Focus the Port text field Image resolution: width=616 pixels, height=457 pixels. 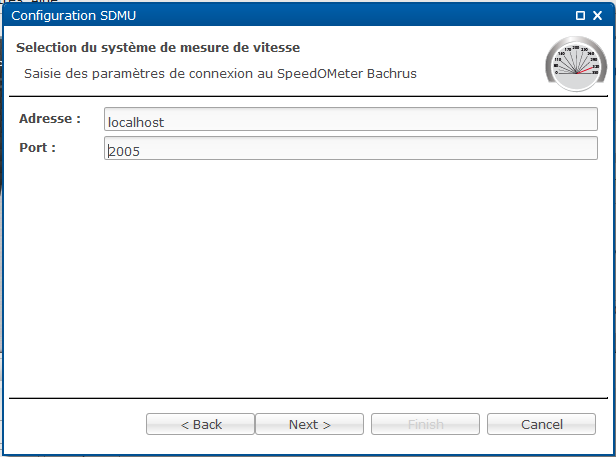(351, 148)
